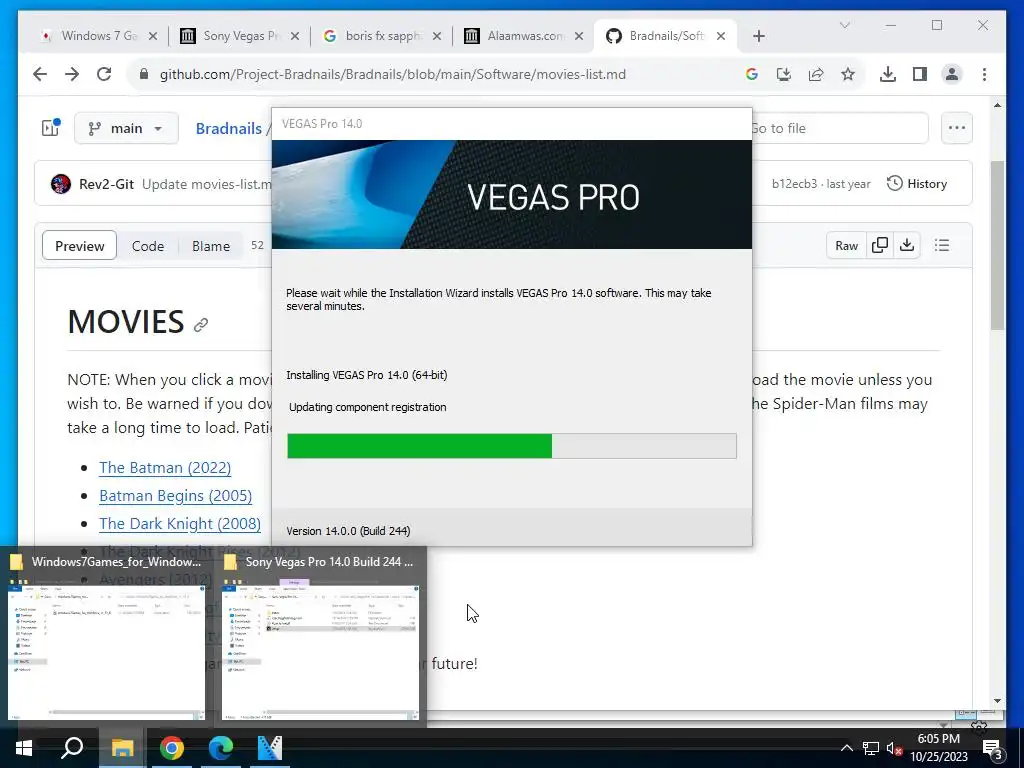The image size is (1024, 768).
Task: Open Rev2-Git author link
Action: tap(106, 184)
